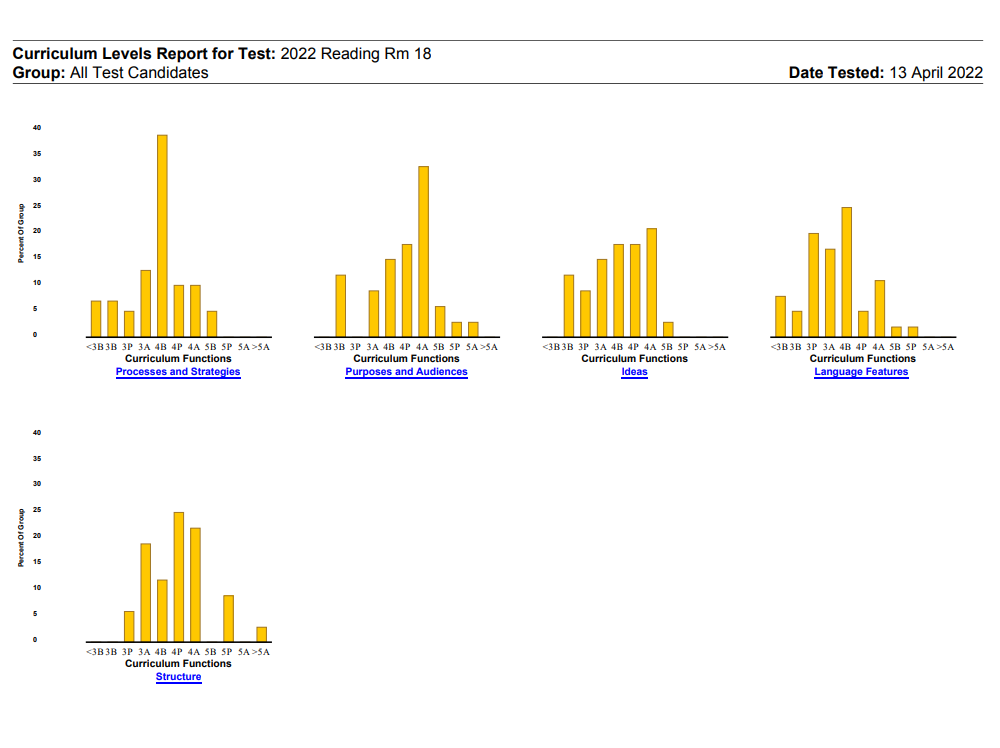Screen dimensions: 1000x748
Task: Click the tallest bar in Ideas chart
Action: [651, 283]
